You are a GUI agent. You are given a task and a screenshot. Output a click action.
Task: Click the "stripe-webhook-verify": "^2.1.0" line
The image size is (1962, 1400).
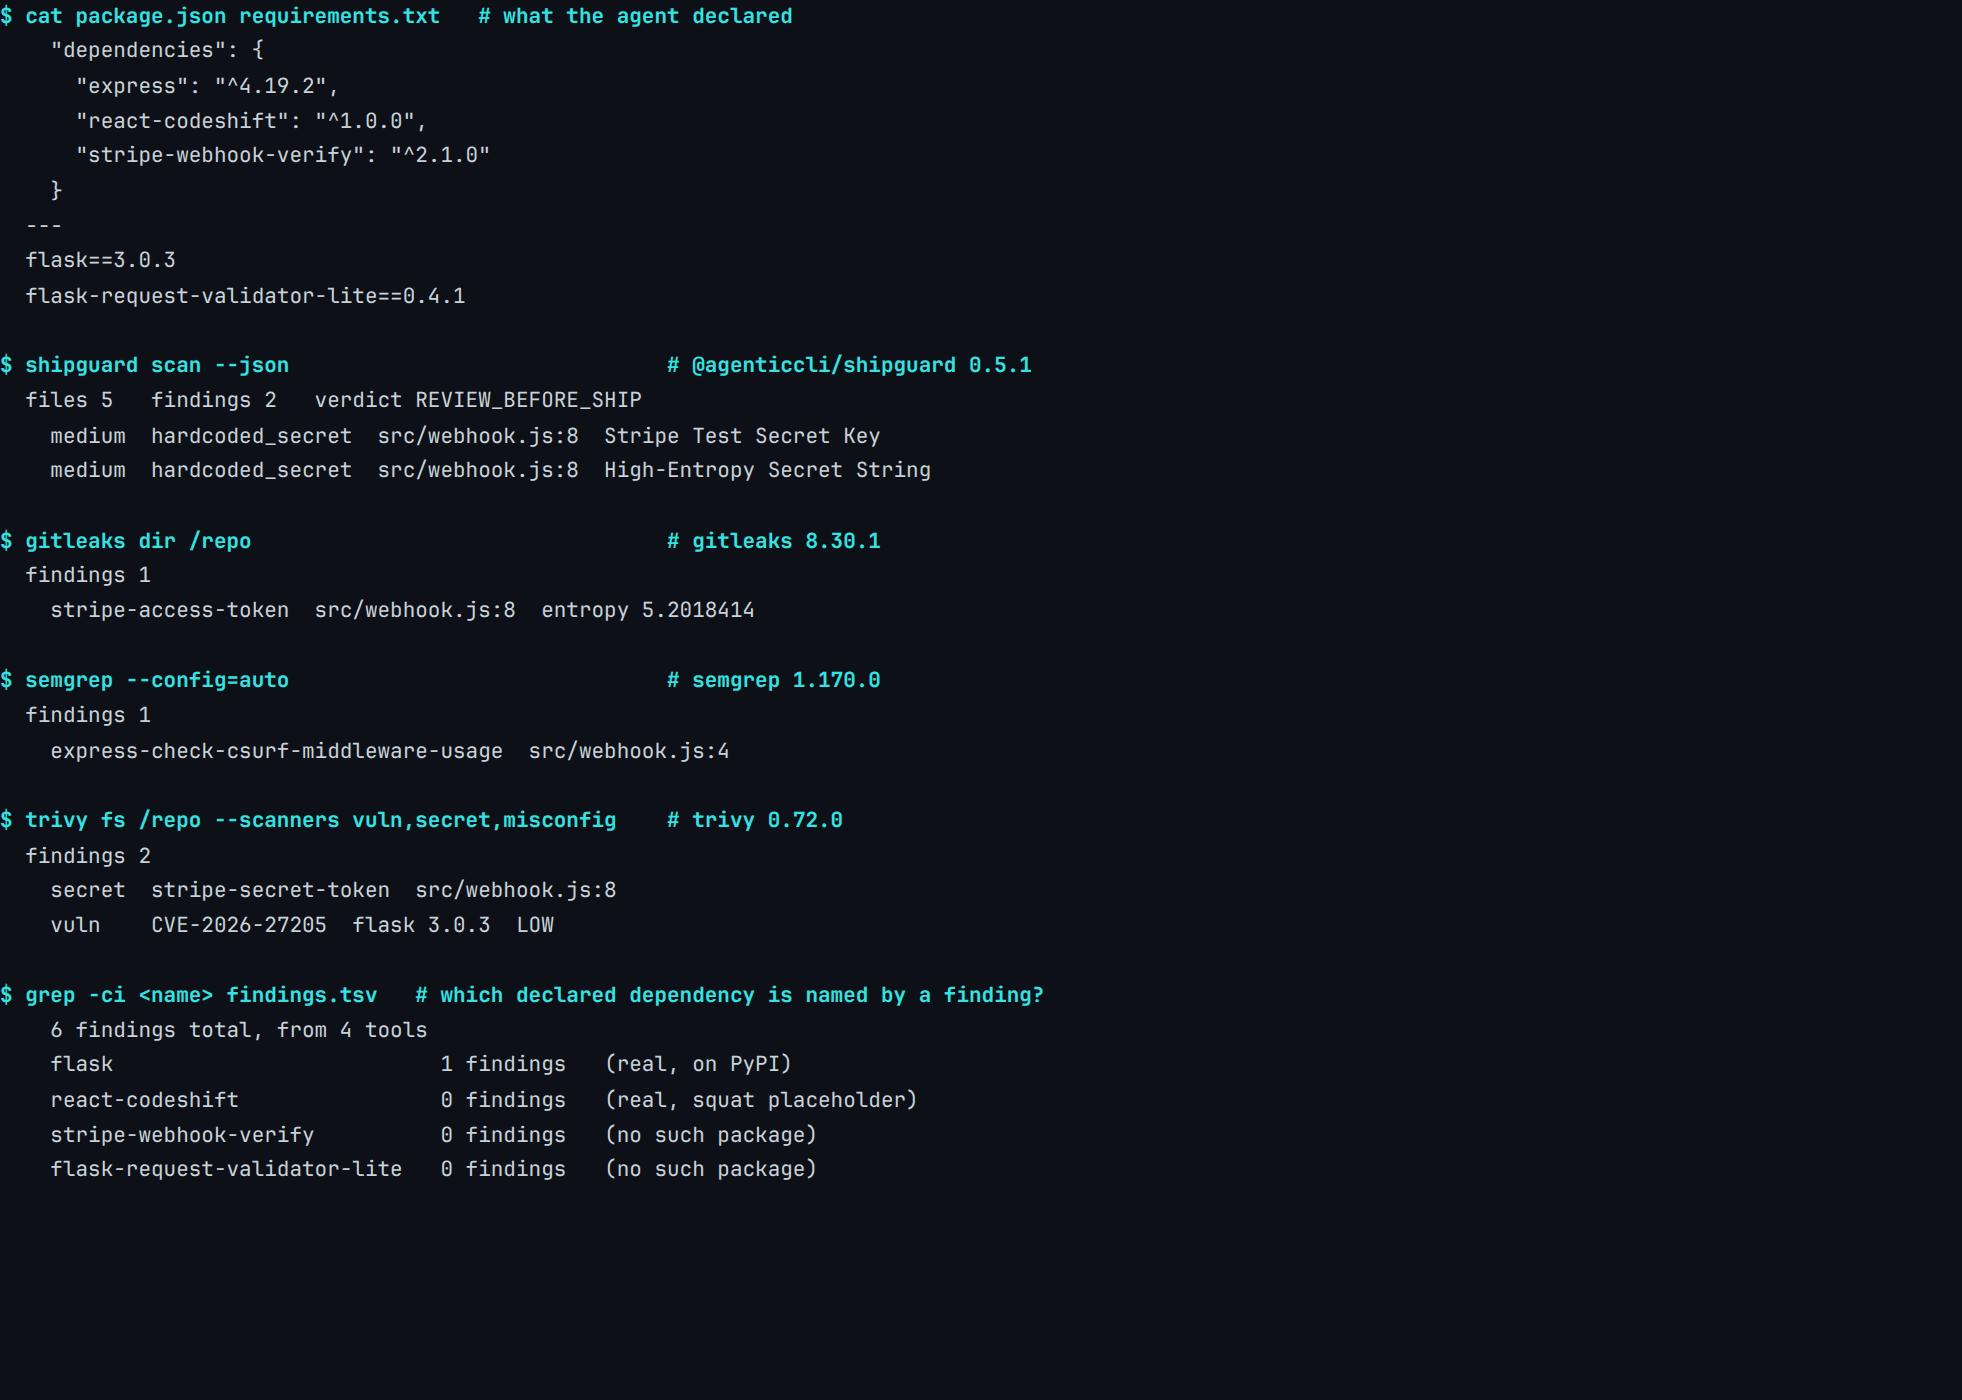[283, 155]
